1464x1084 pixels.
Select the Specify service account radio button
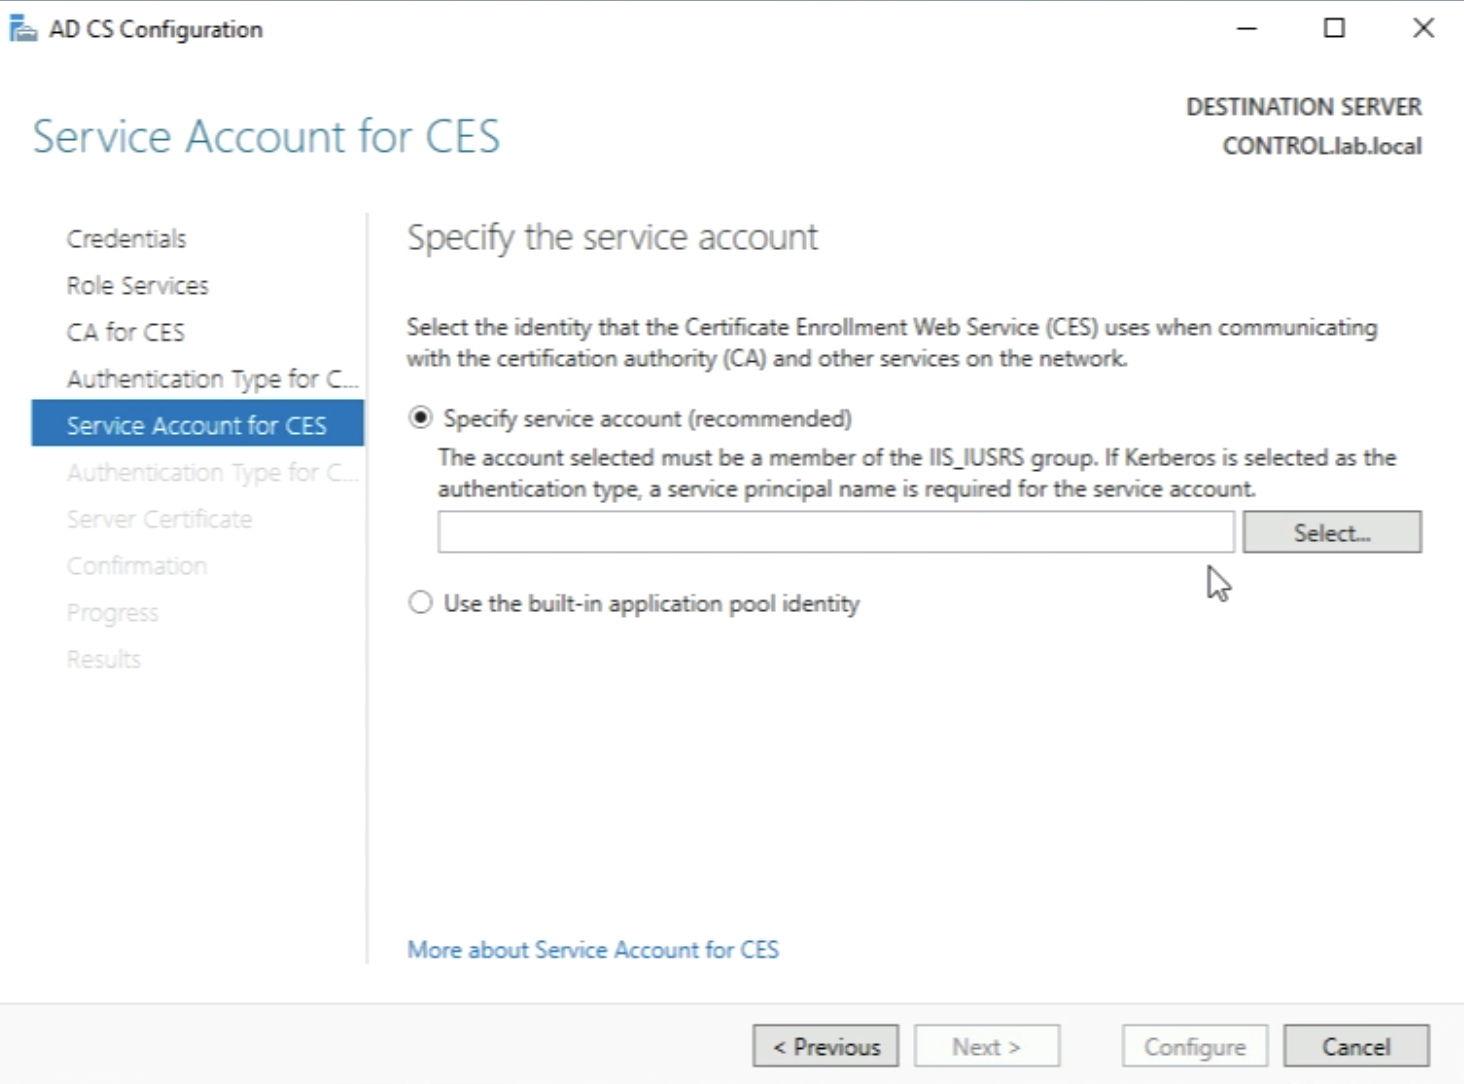click(x=420, y=418)
